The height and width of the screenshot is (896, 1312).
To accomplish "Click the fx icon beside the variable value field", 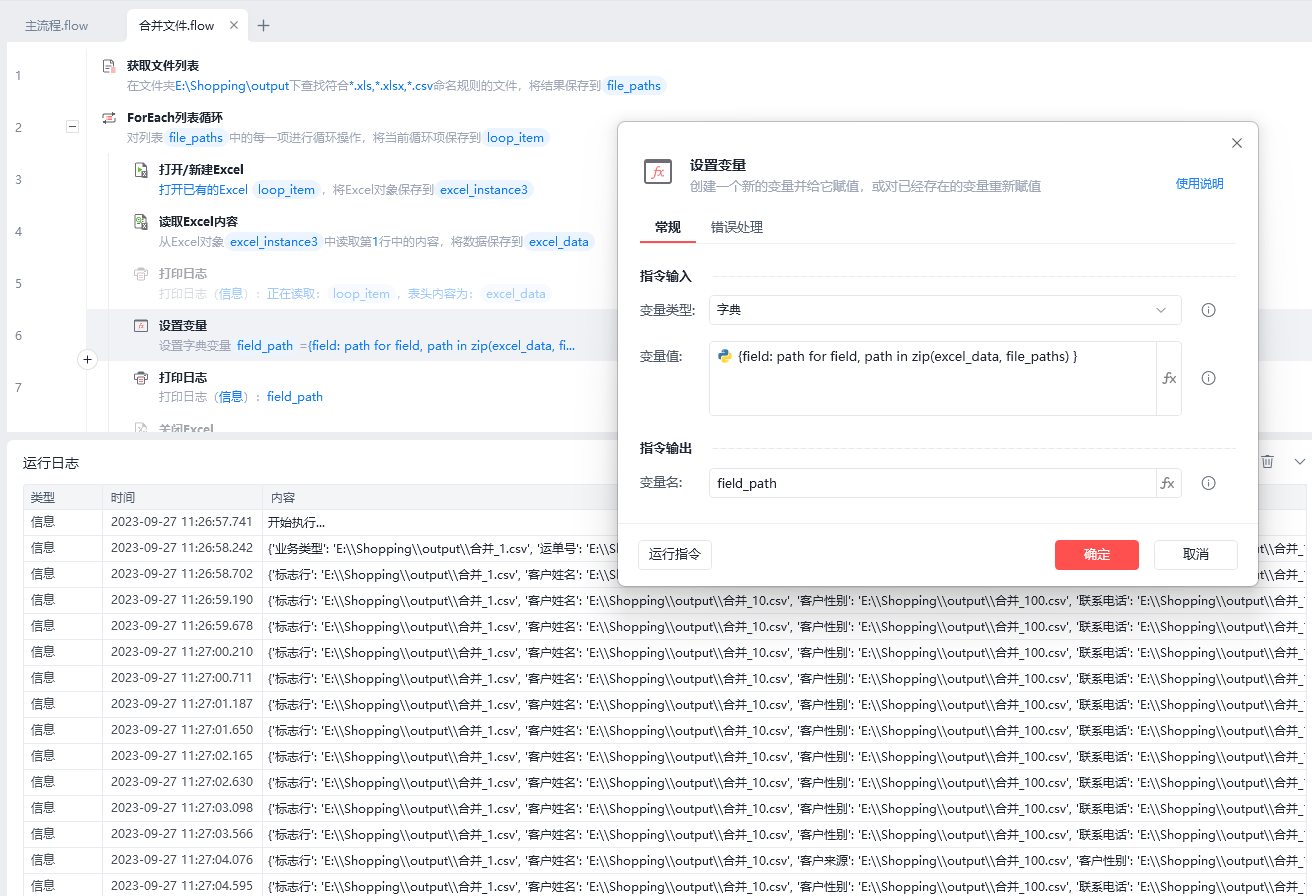I will [x=1168, y=378].
